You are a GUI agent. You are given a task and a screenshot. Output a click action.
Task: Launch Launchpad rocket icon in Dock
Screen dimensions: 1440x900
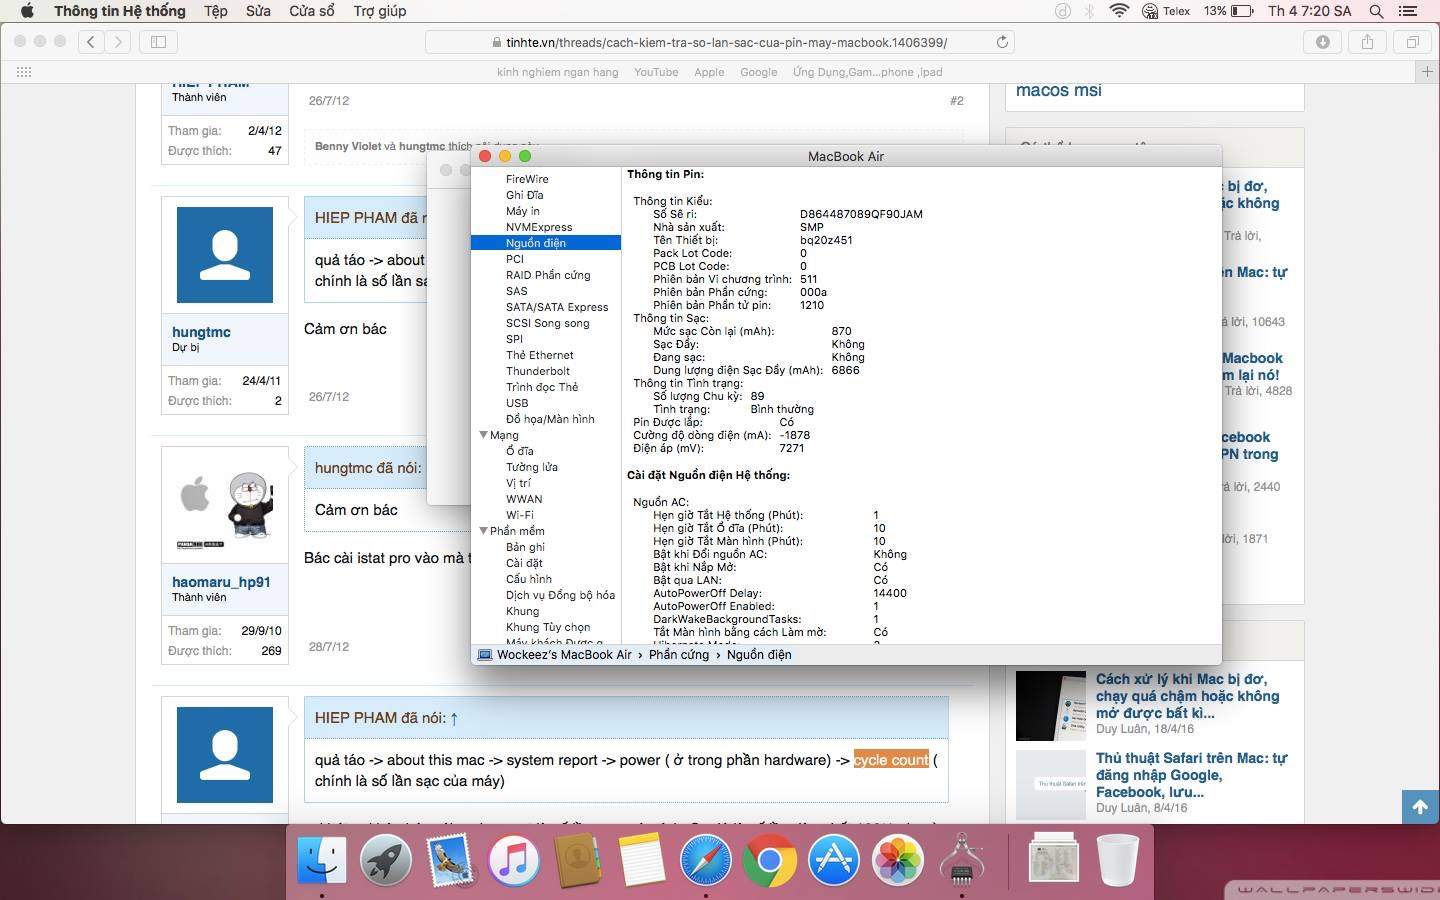pyautogui.click(x=386, y=859)
